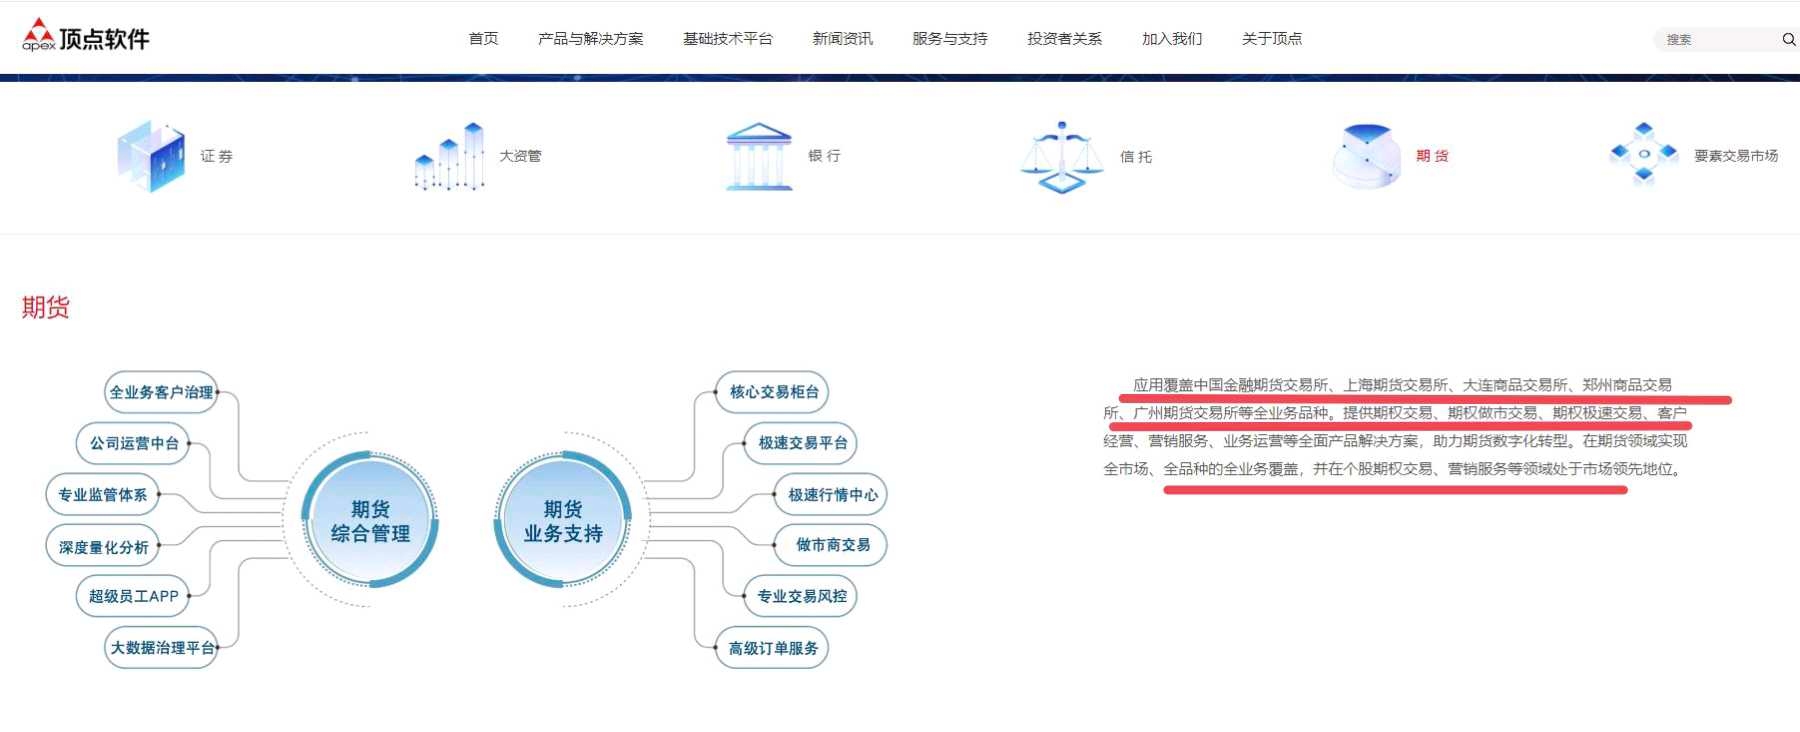Click the 做市商交易 node
The height and width of the screenshot is (732, 1800).
click(832, 545)
